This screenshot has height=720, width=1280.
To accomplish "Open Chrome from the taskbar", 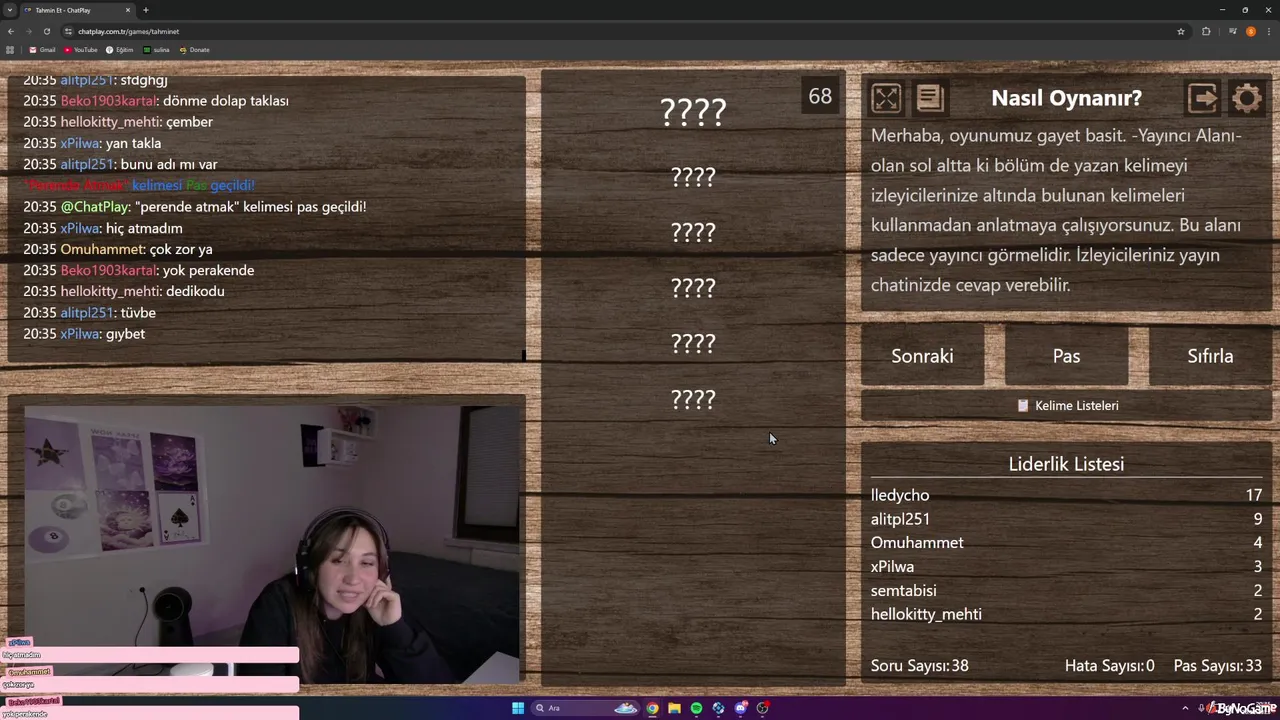I will [x=652, y=708].
